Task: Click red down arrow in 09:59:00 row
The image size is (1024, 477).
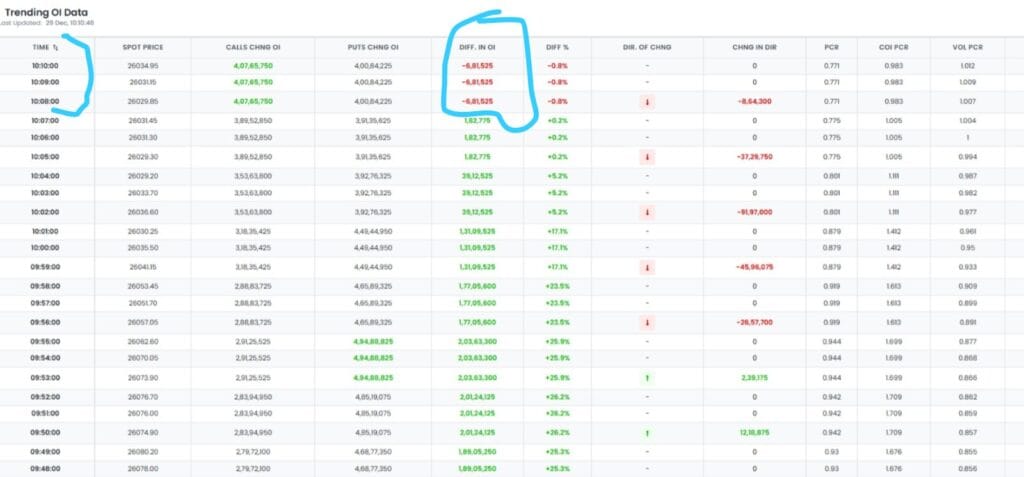Action: (647, 268)
